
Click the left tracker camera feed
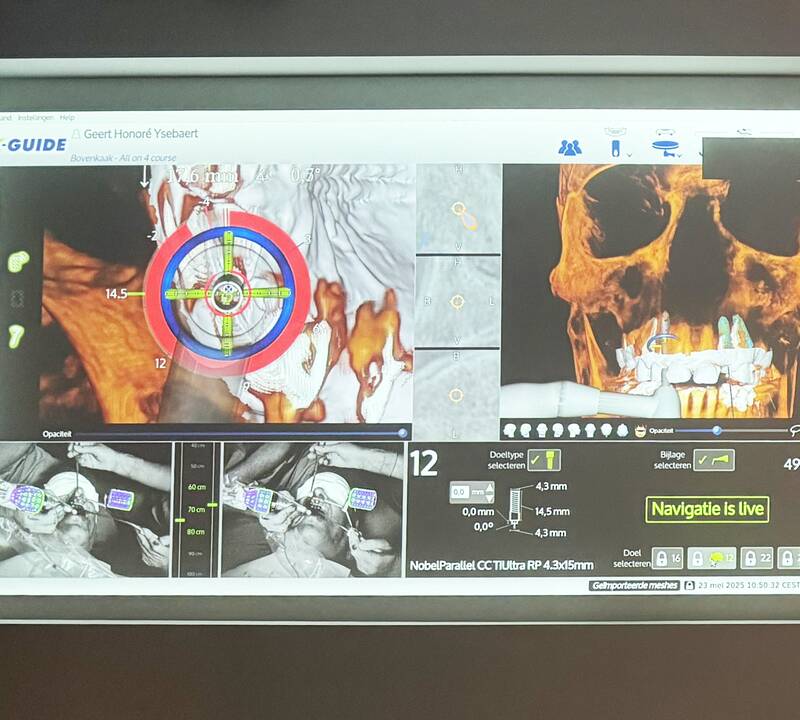point(85,510)
